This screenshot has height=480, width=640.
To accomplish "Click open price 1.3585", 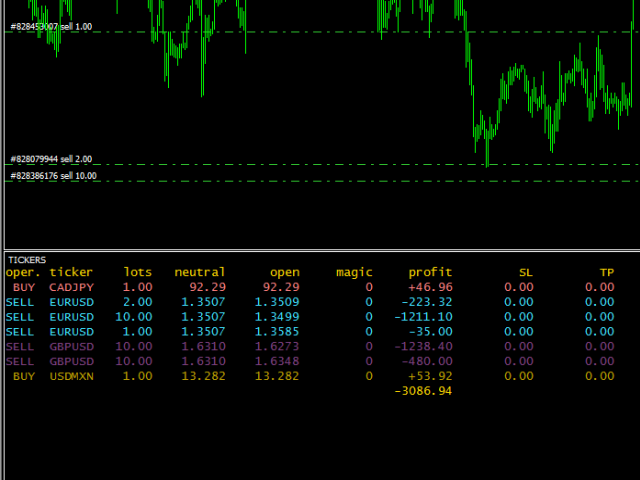I will [x=277, y=332].
